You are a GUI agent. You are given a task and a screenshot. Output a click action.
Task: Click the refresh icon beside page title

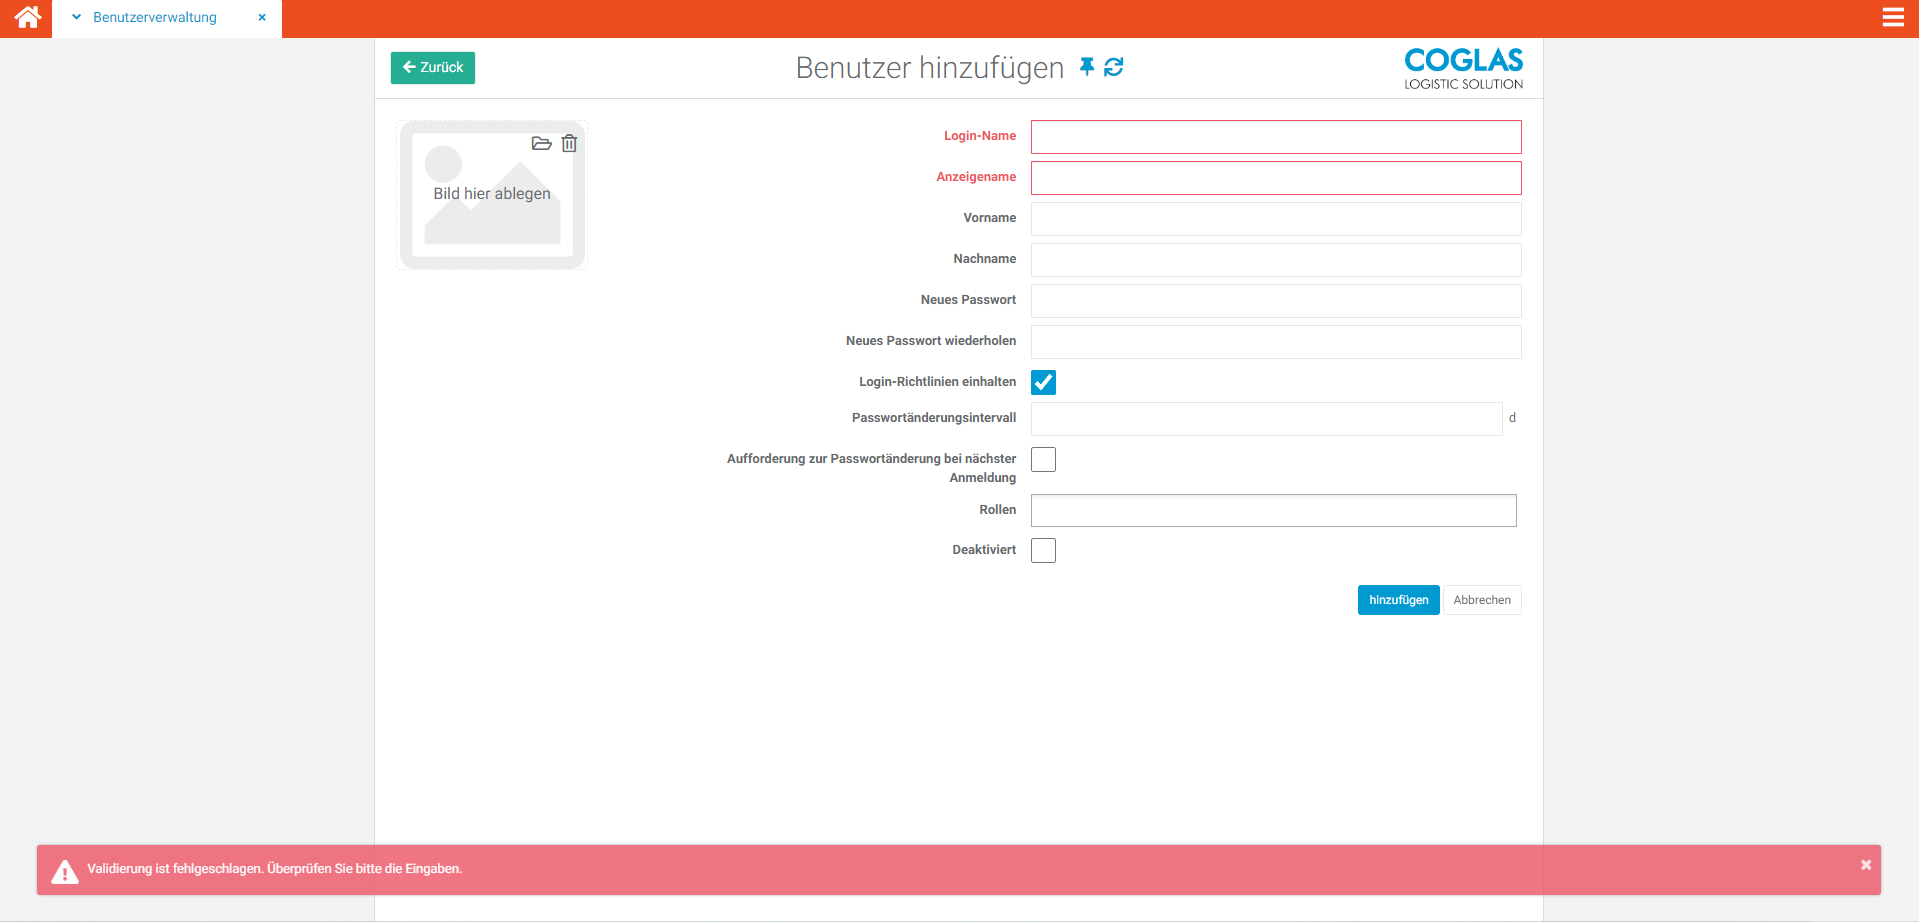(1113, 67)
